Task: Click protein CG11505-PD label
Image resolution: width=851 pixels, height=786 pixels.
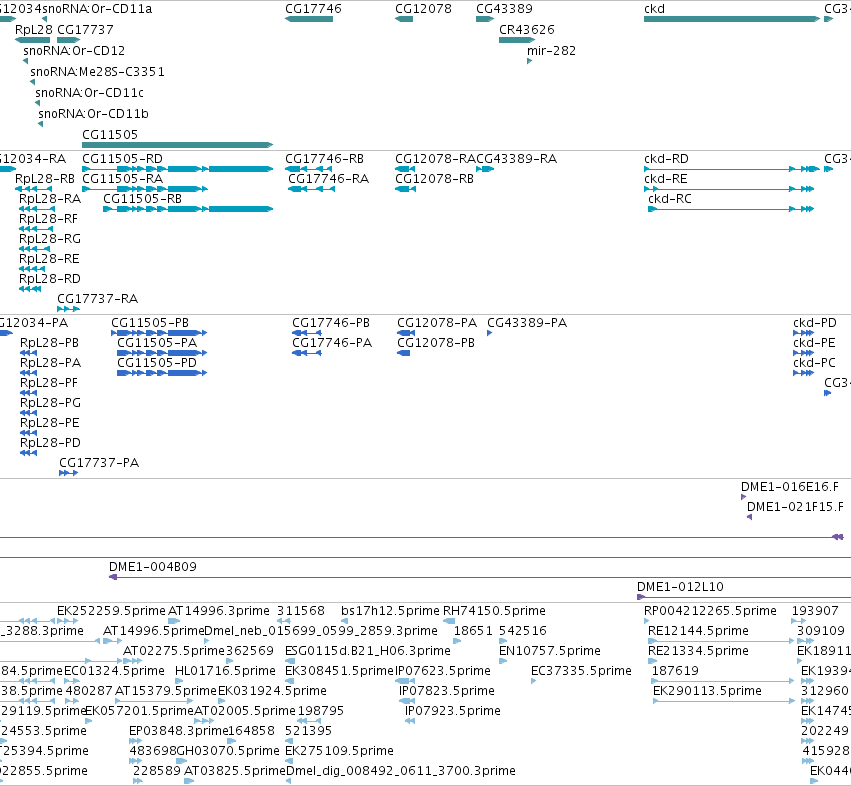Action: 157,363
